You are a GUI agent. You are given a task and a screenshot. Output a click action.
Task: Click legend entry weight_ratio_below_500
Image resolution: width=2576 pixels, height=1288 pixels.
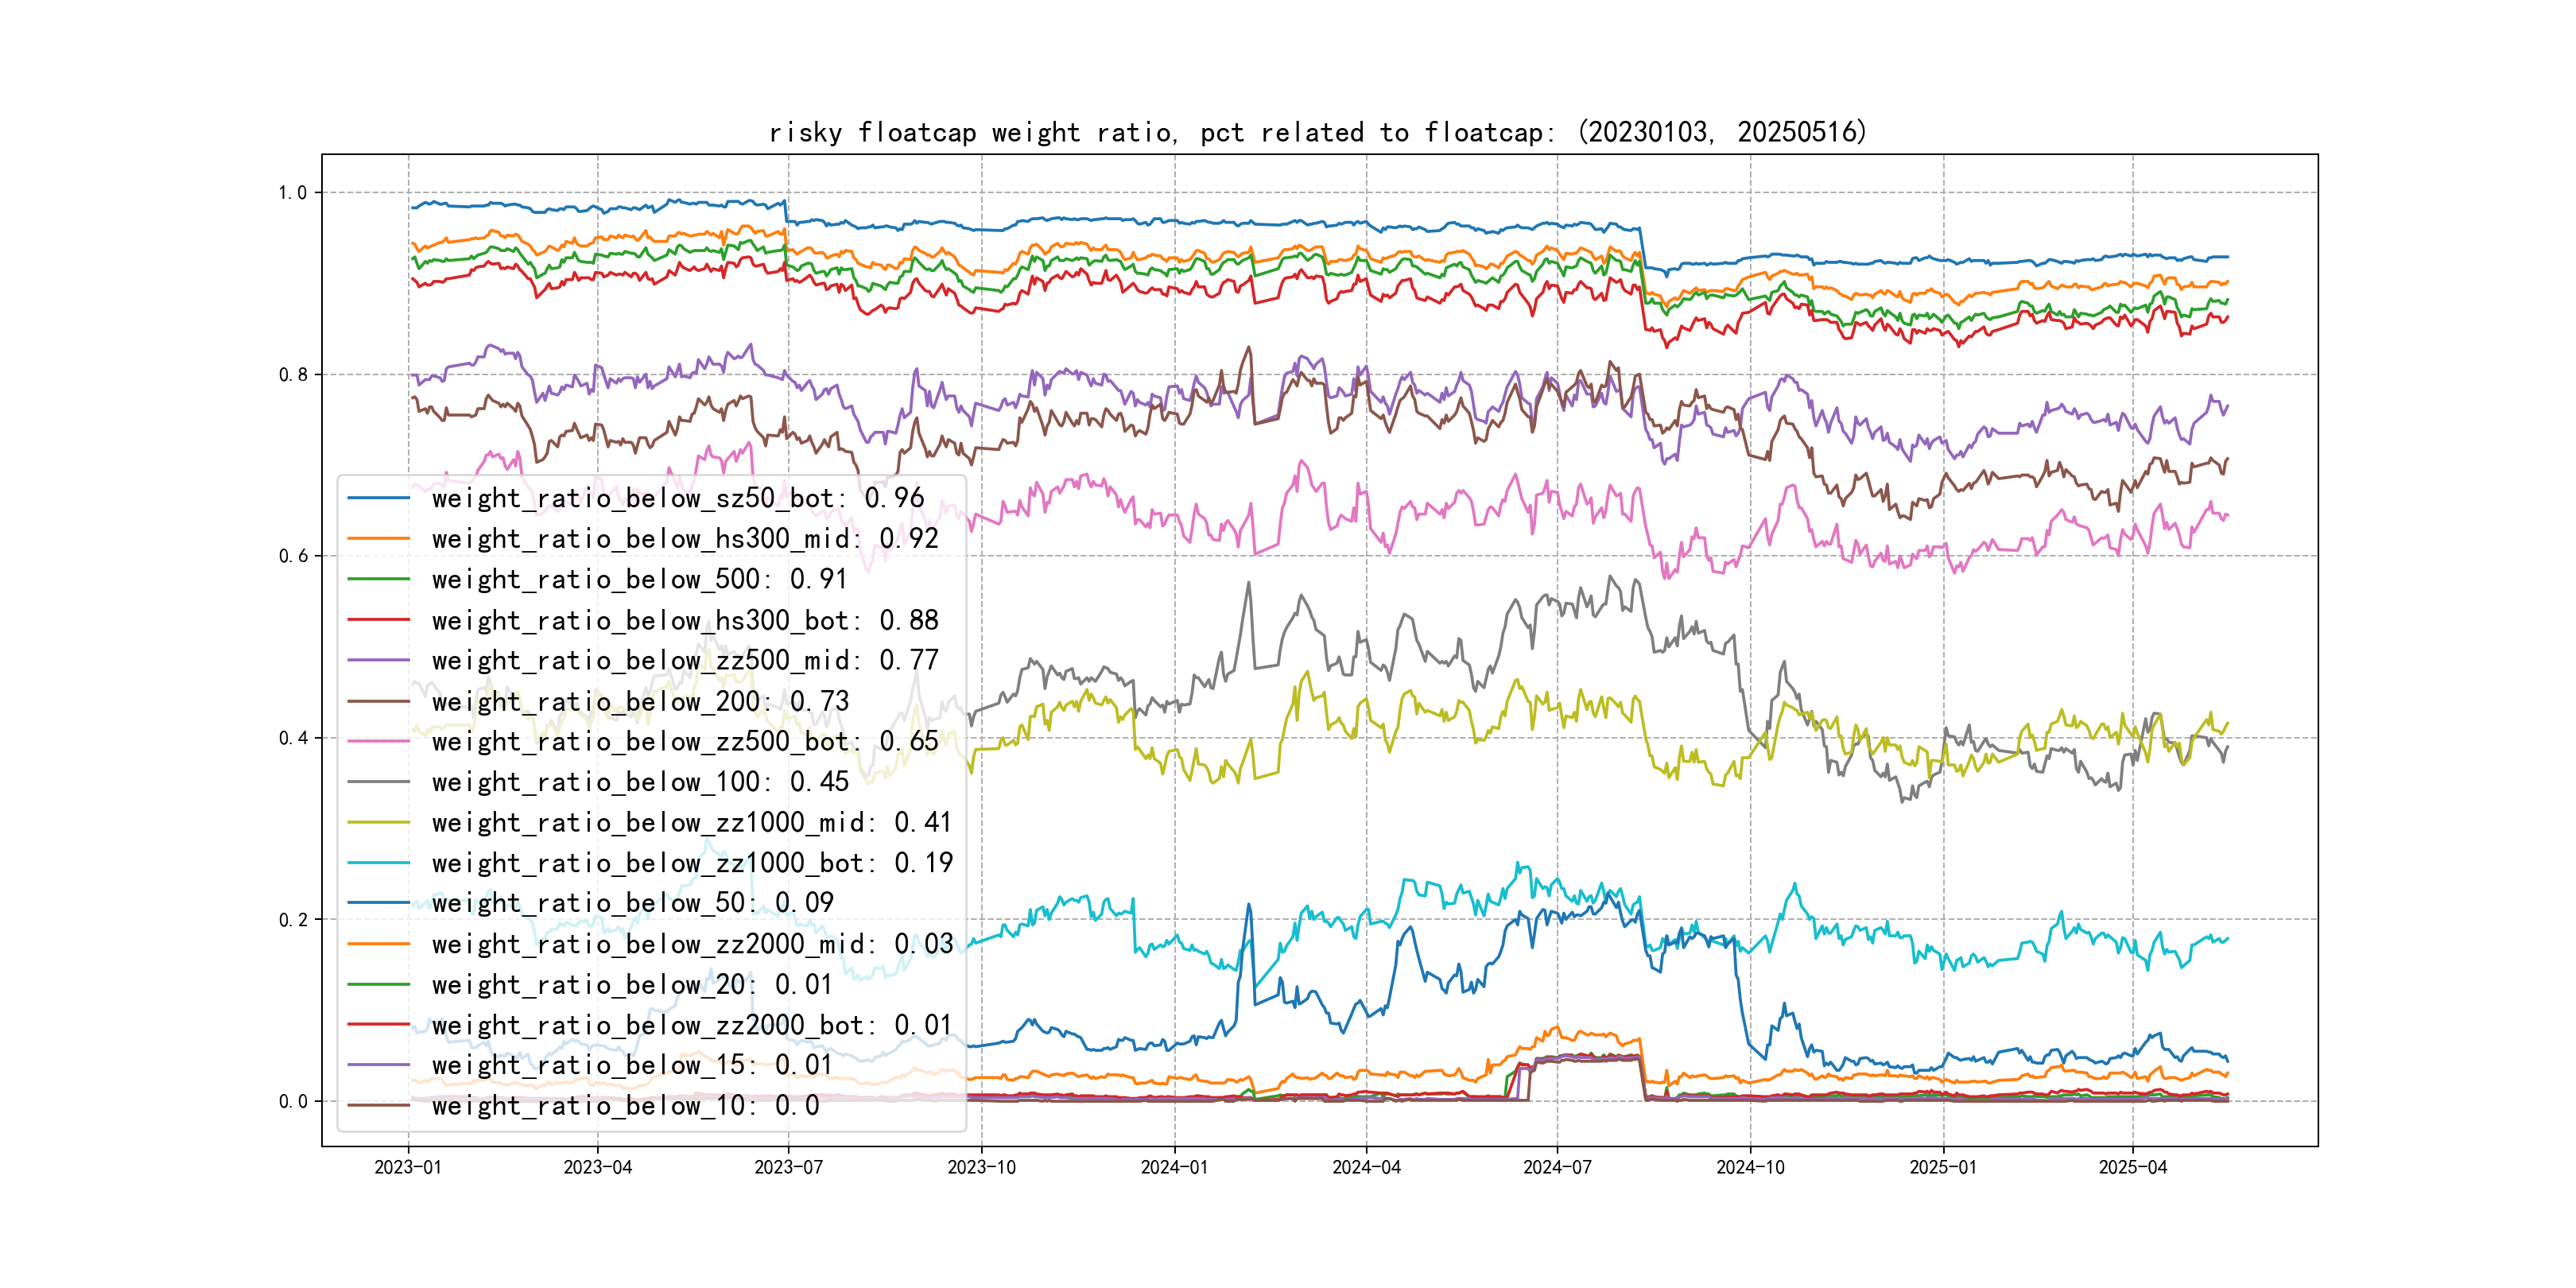tap(638, 579)
